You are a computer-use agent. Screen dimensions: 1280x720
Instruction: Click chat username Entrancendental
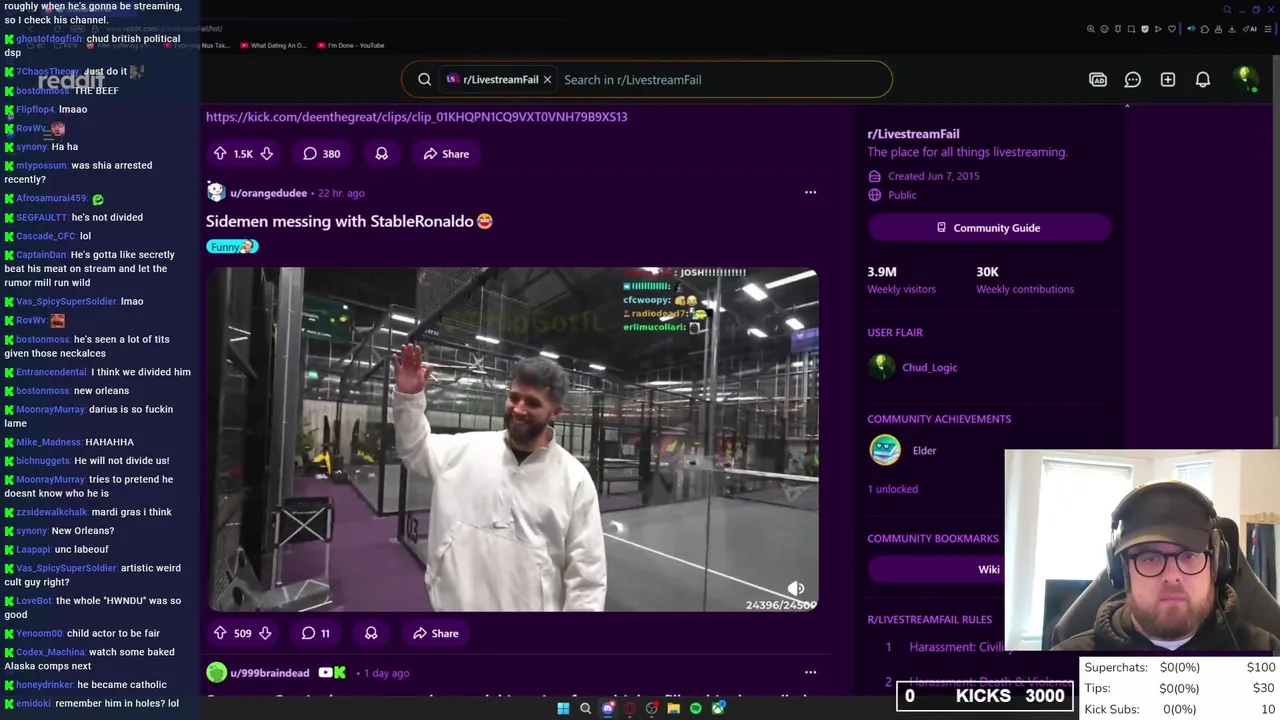pyautogui.click(x=52, y=372)
